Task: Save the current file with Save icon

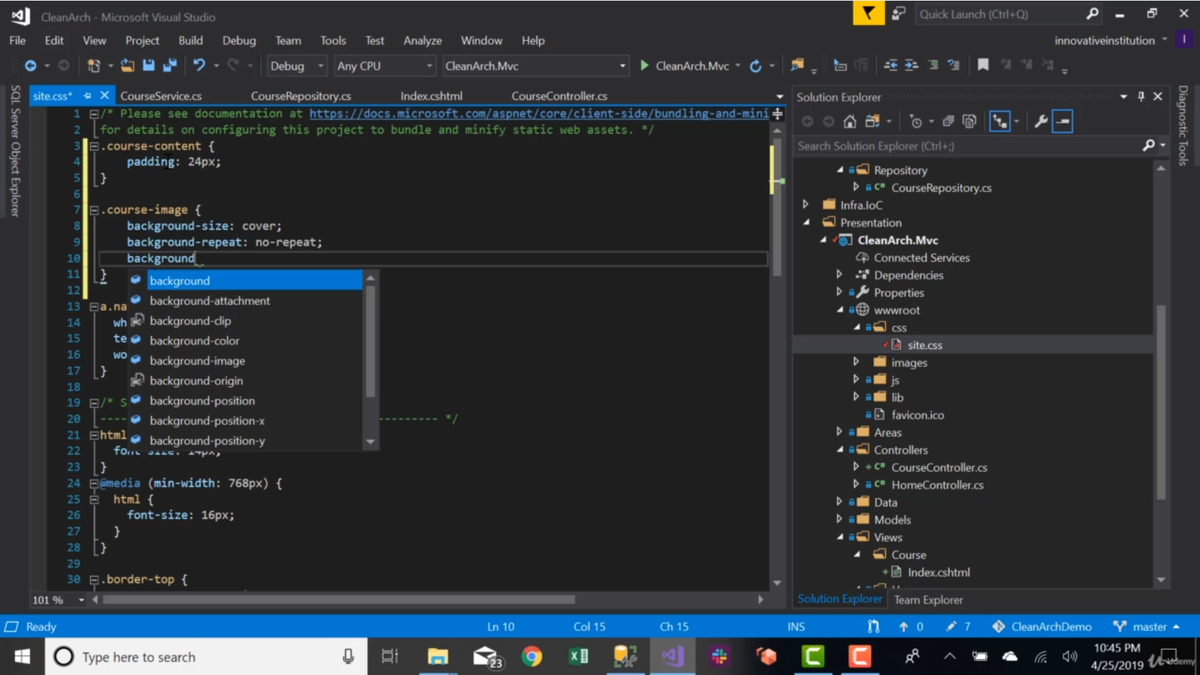Action: 148,66
